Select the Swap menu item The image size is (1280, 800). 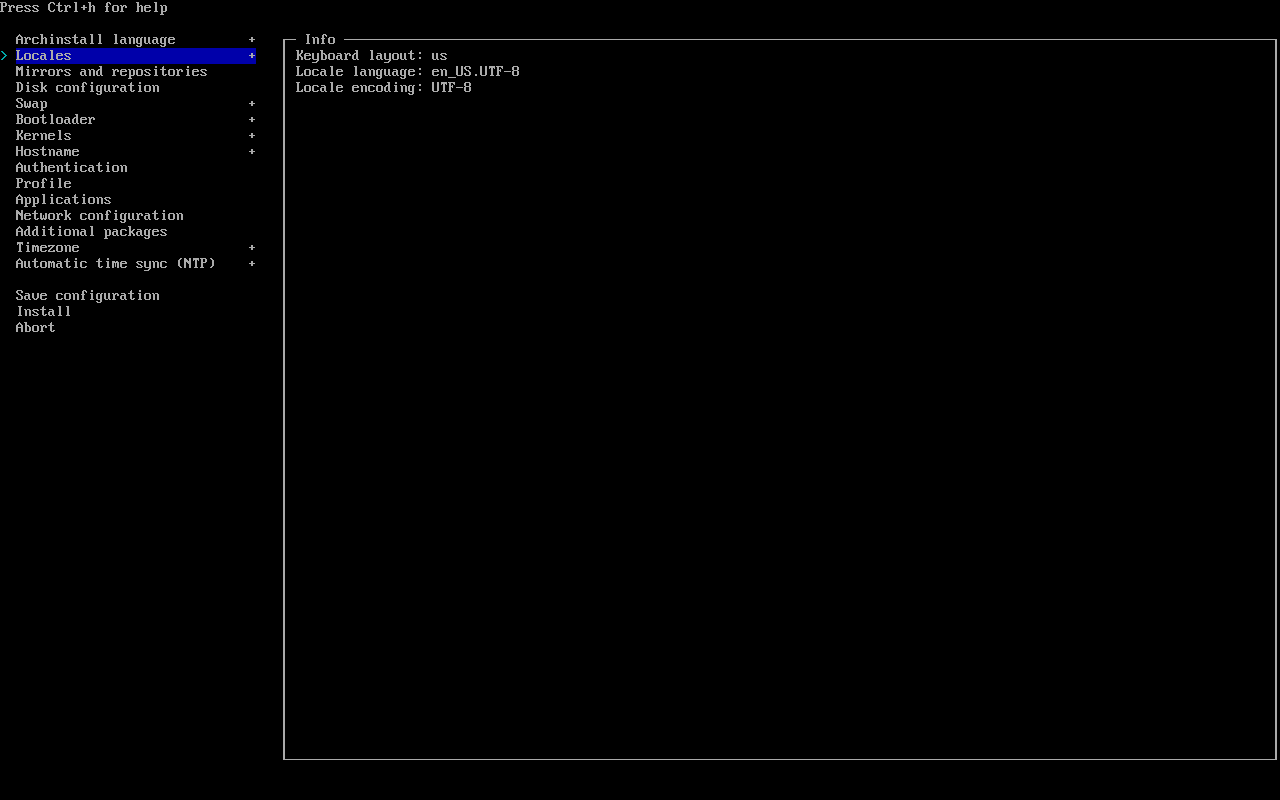point(31,104)
